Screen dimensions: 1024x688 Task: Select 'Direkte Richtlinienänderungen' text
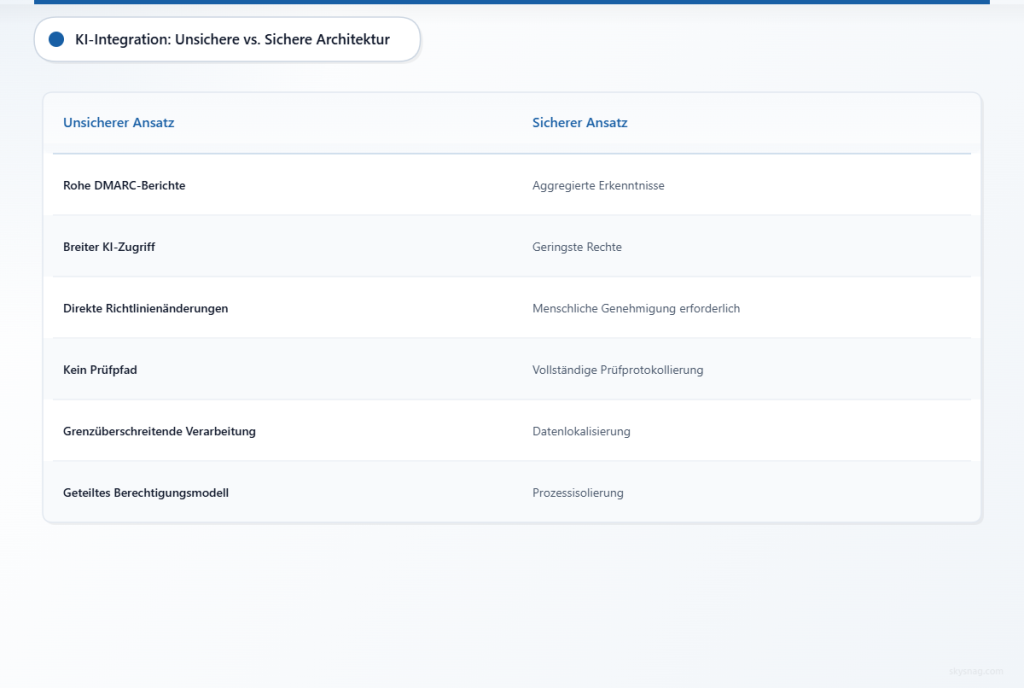[x=146, y=308]
